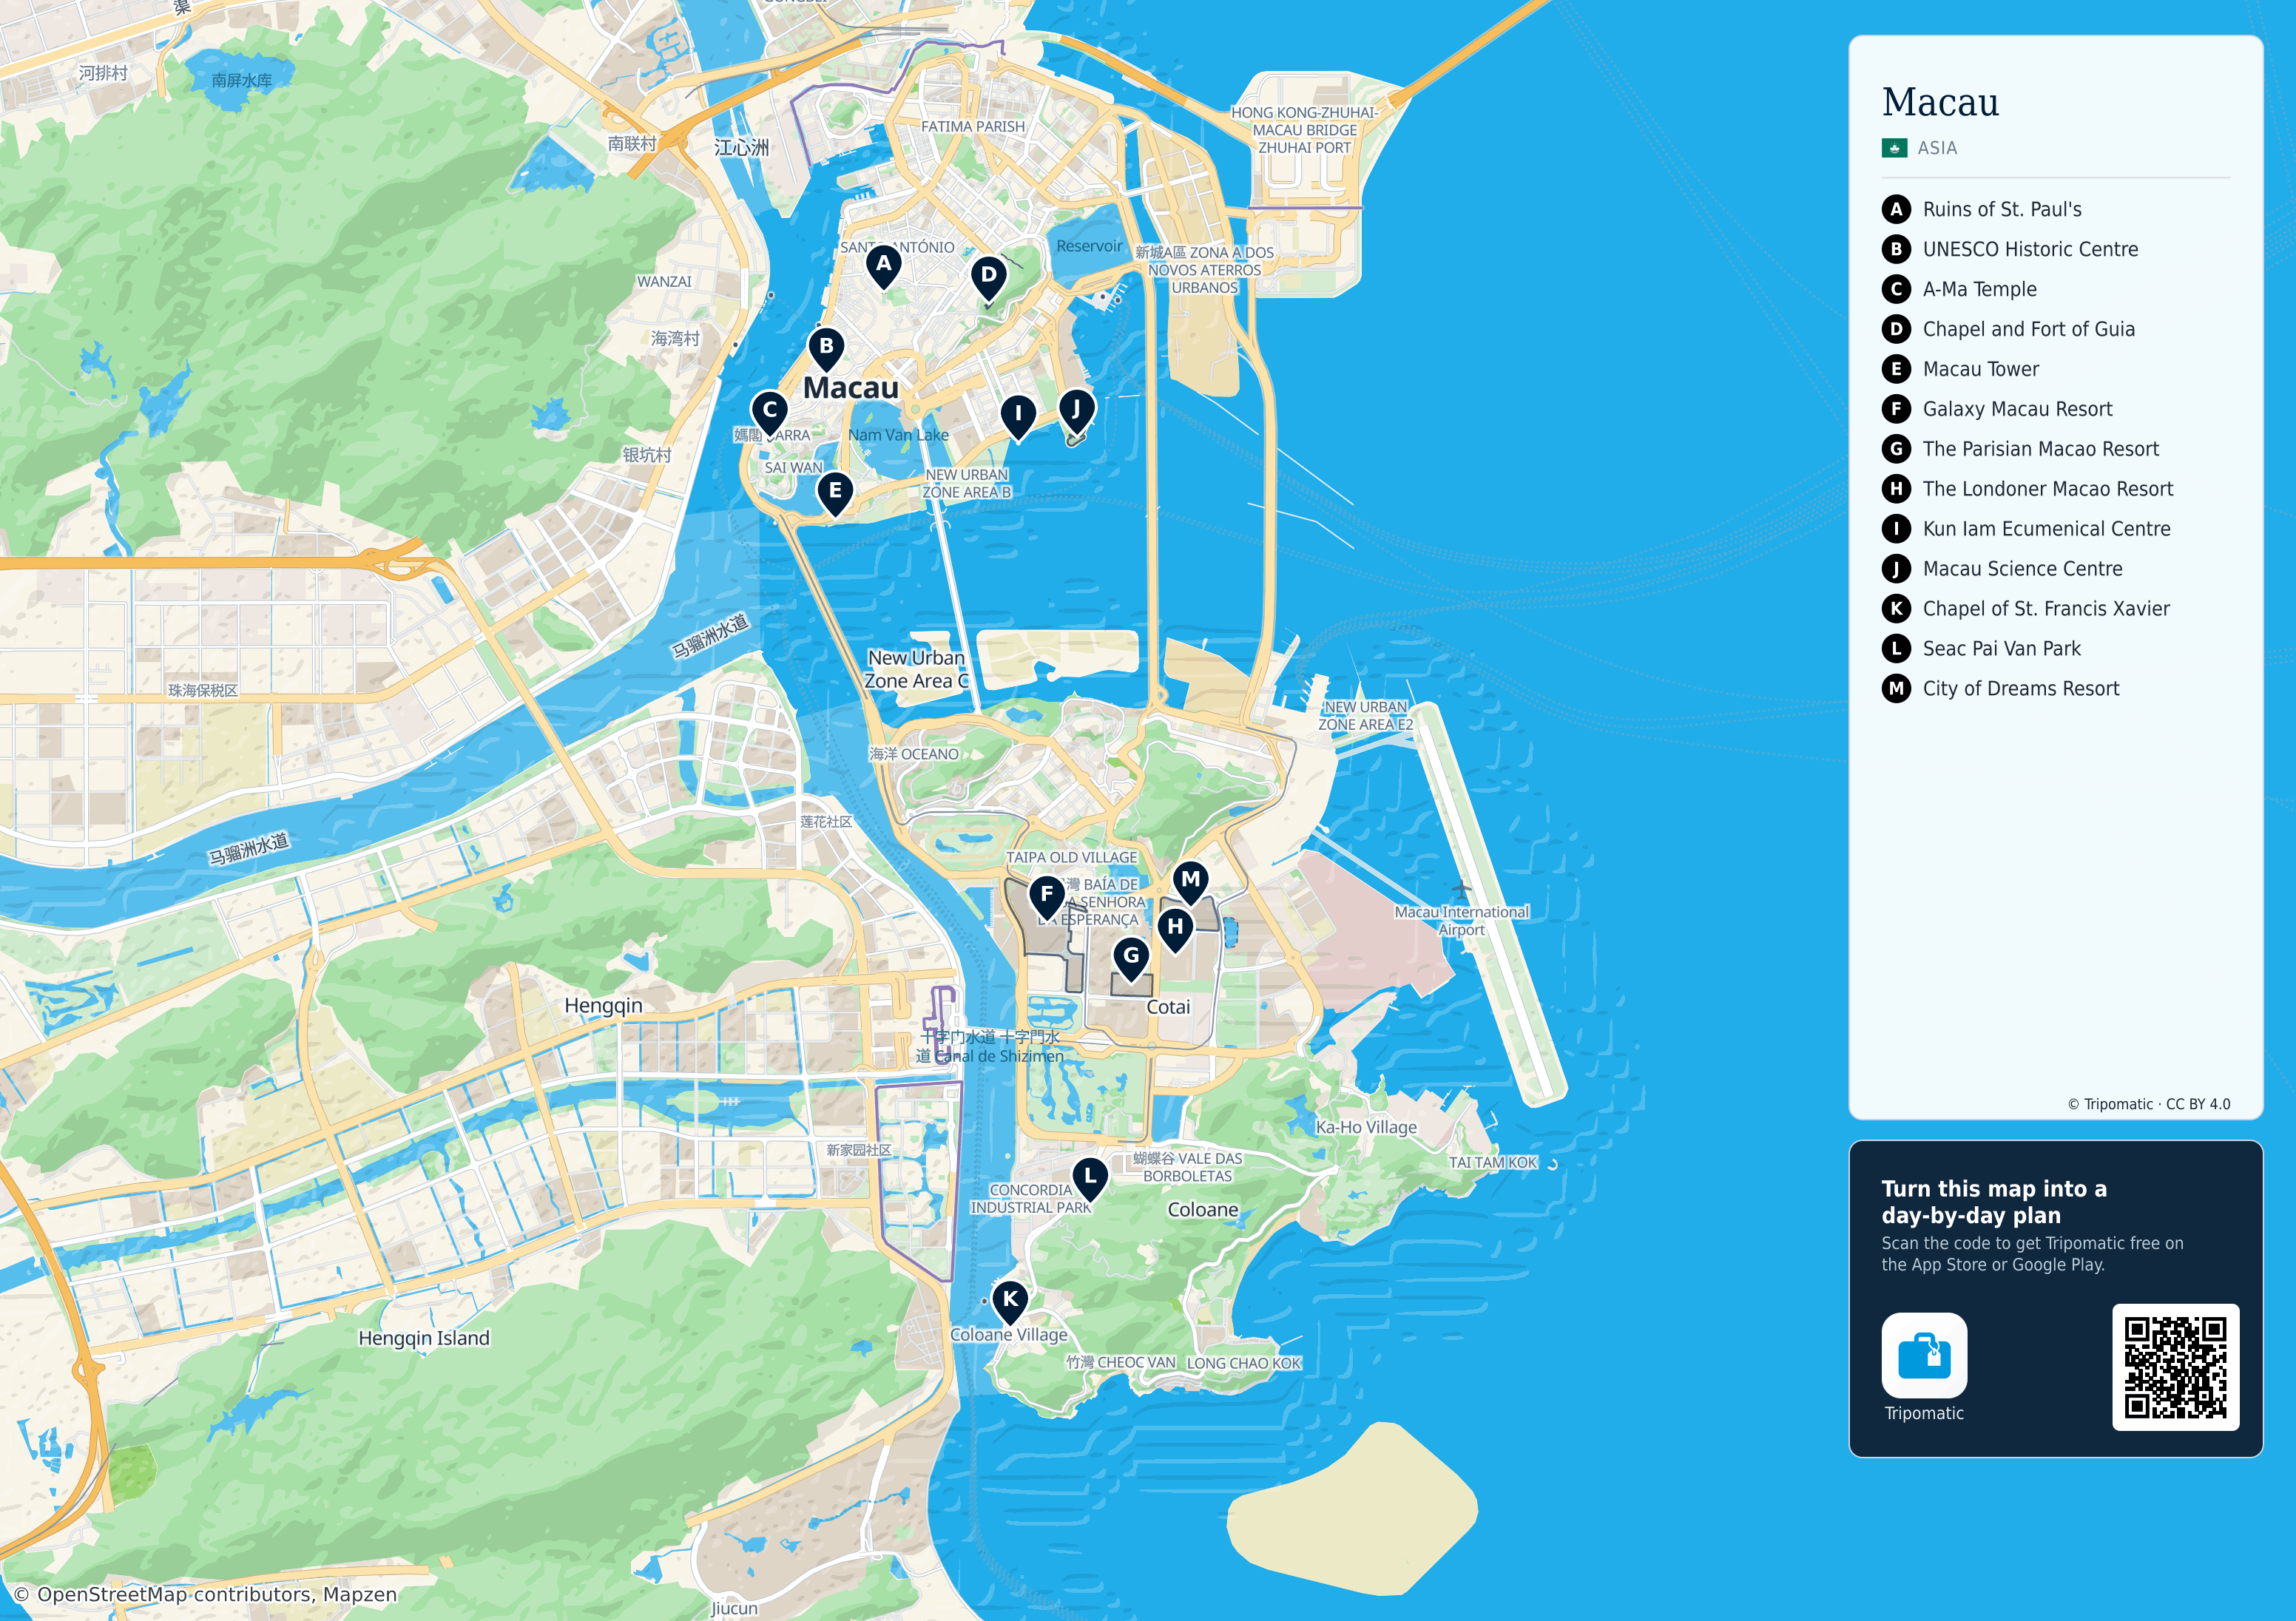Click legend badge M in the list
Viewport: 2296px width, 1621px height.
[x=1896, y=689]
